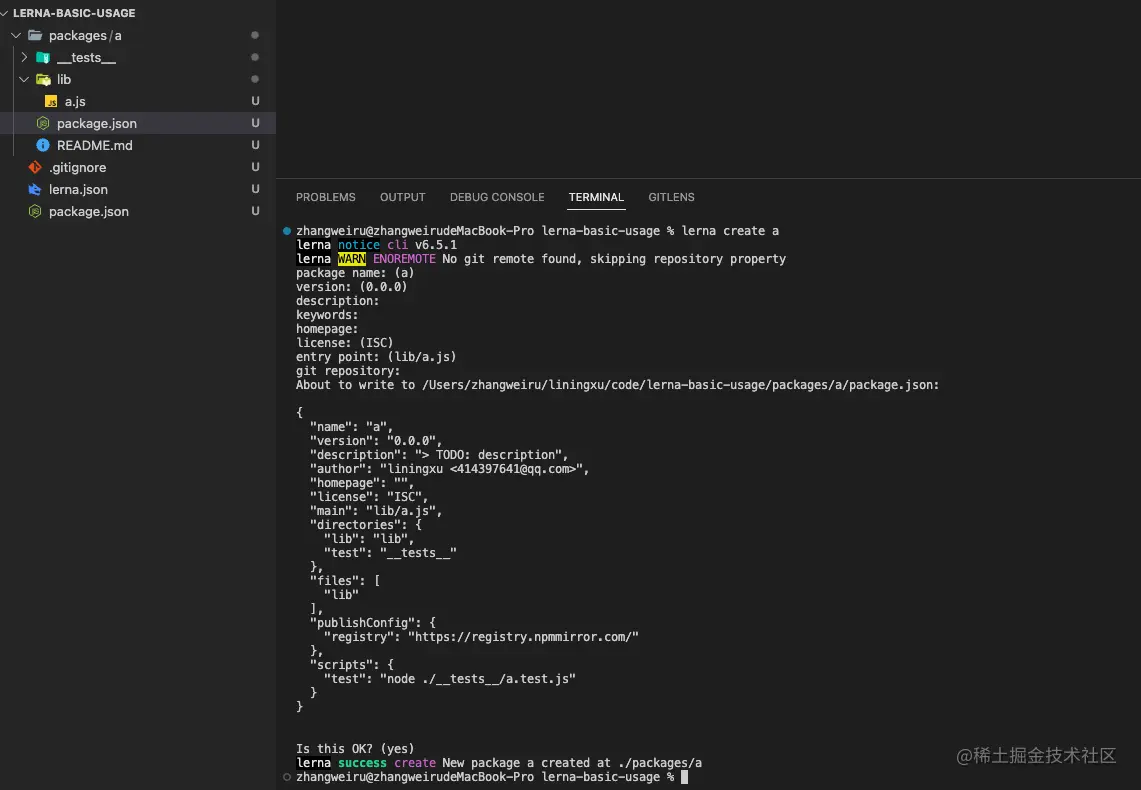Image resolution: width=1141 pixels, height=790 pixels.
Task: Click the 'cli v6.5.1' notice text
Action: coord(422,244)
